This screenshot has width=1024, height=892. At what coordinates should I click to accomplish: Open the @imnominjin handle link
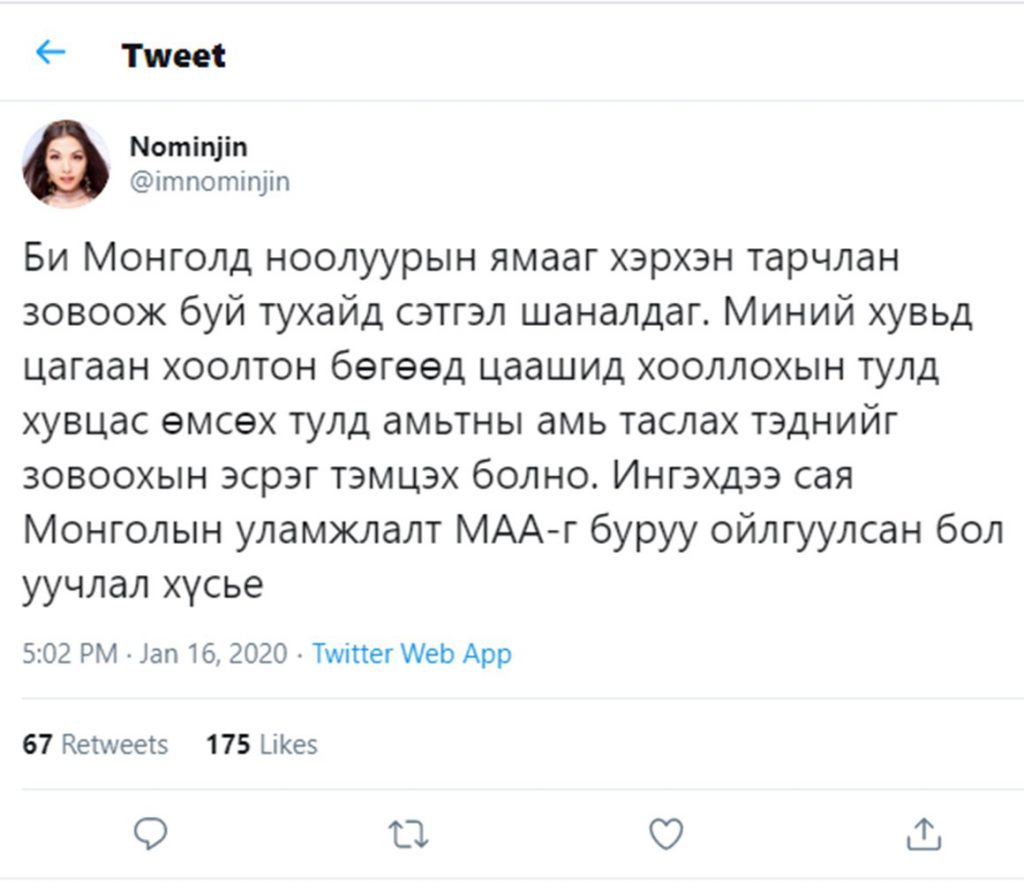coord(209,181)
